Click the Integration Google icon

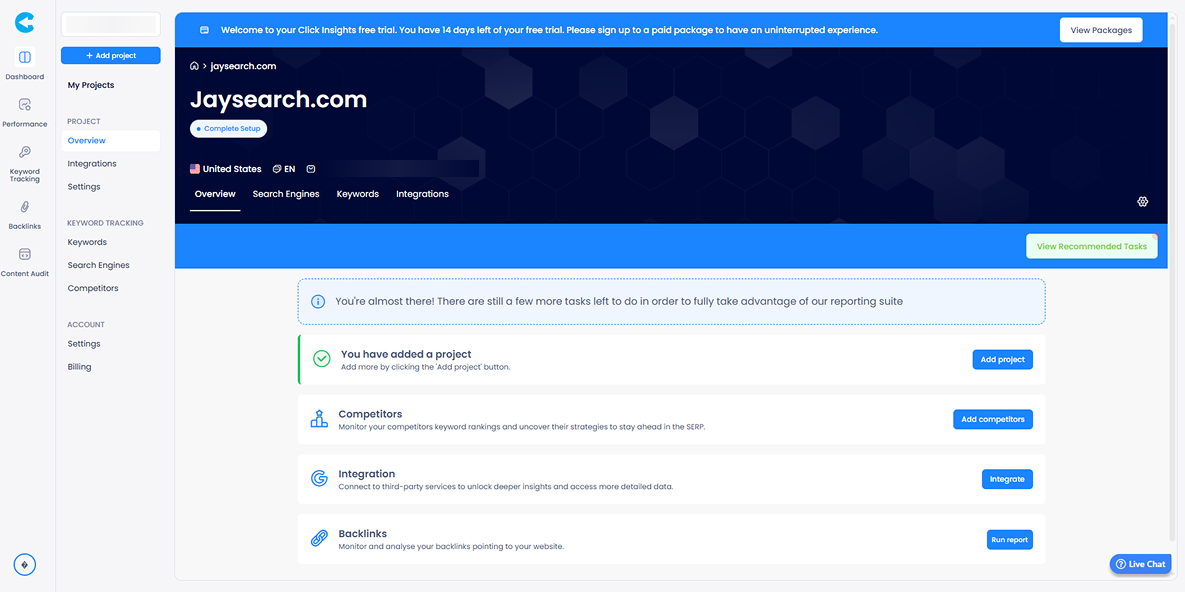[x=319, y=479]
